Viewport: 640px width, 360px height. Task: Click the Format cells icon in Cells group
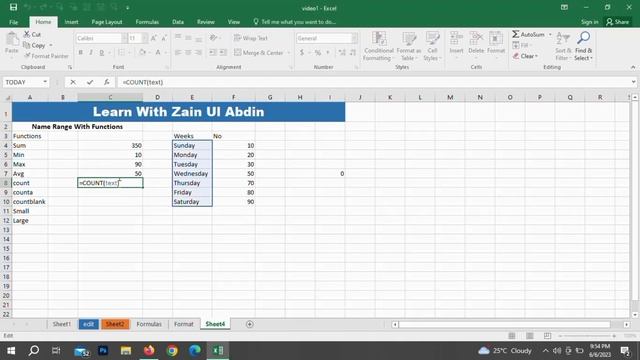[496, 38]
